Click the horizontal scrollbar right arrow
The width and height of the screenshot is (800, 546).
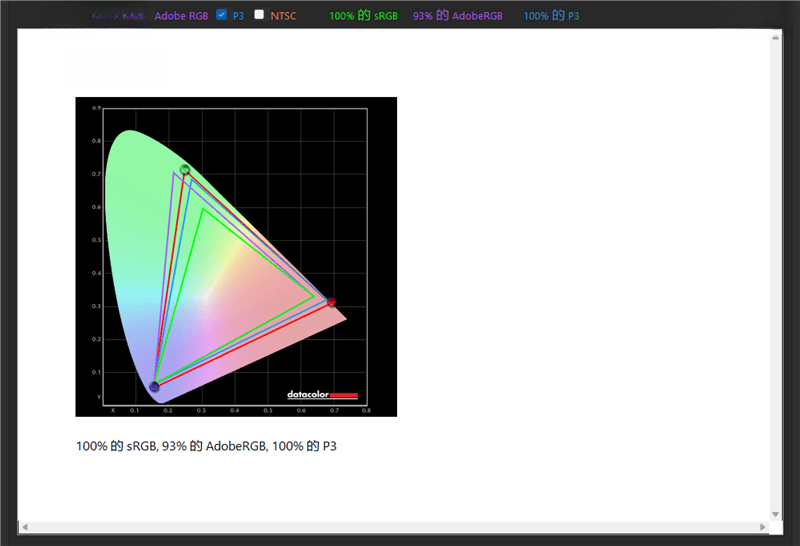(763, 527)
